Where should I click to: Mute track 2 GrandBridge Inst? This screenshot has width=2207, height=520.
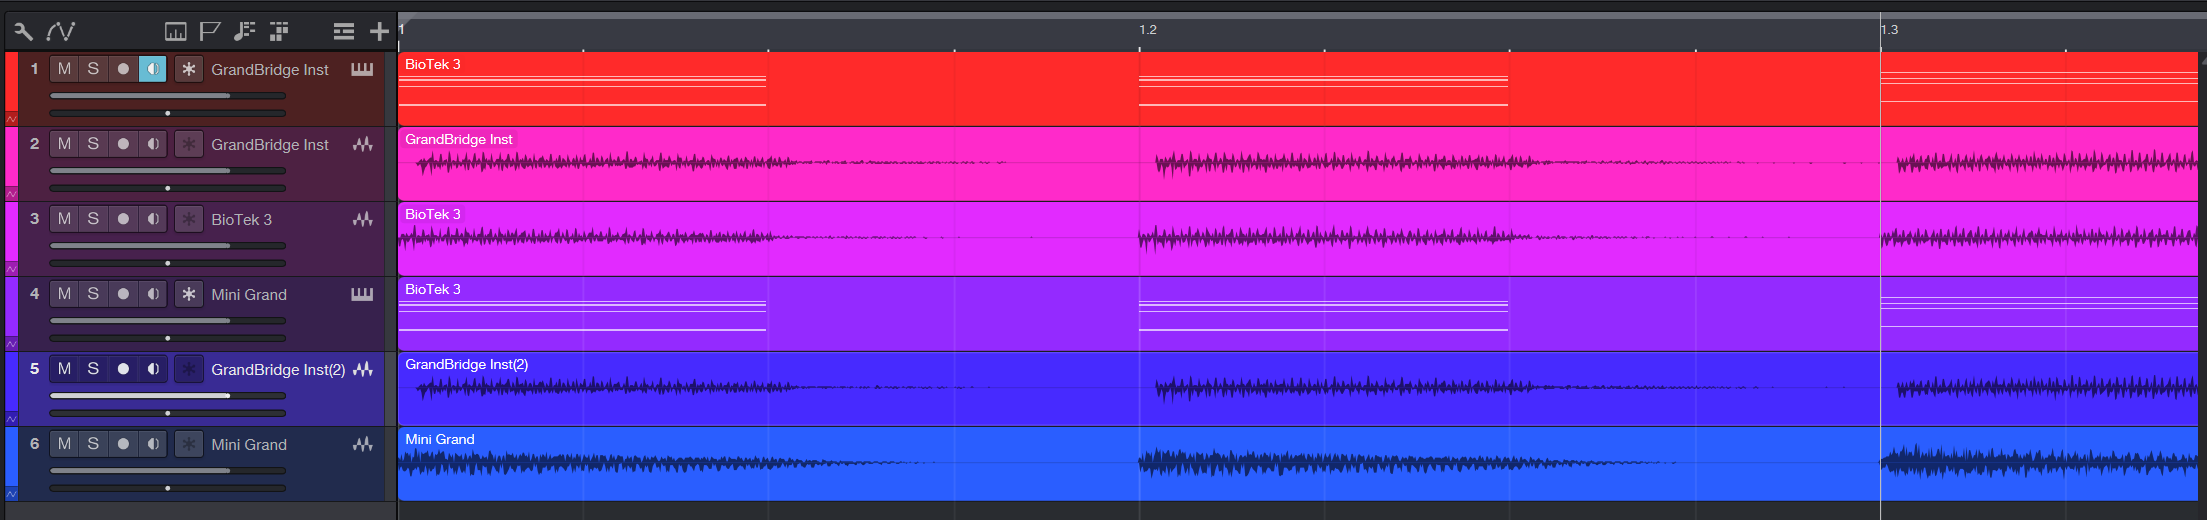(64, 144)
